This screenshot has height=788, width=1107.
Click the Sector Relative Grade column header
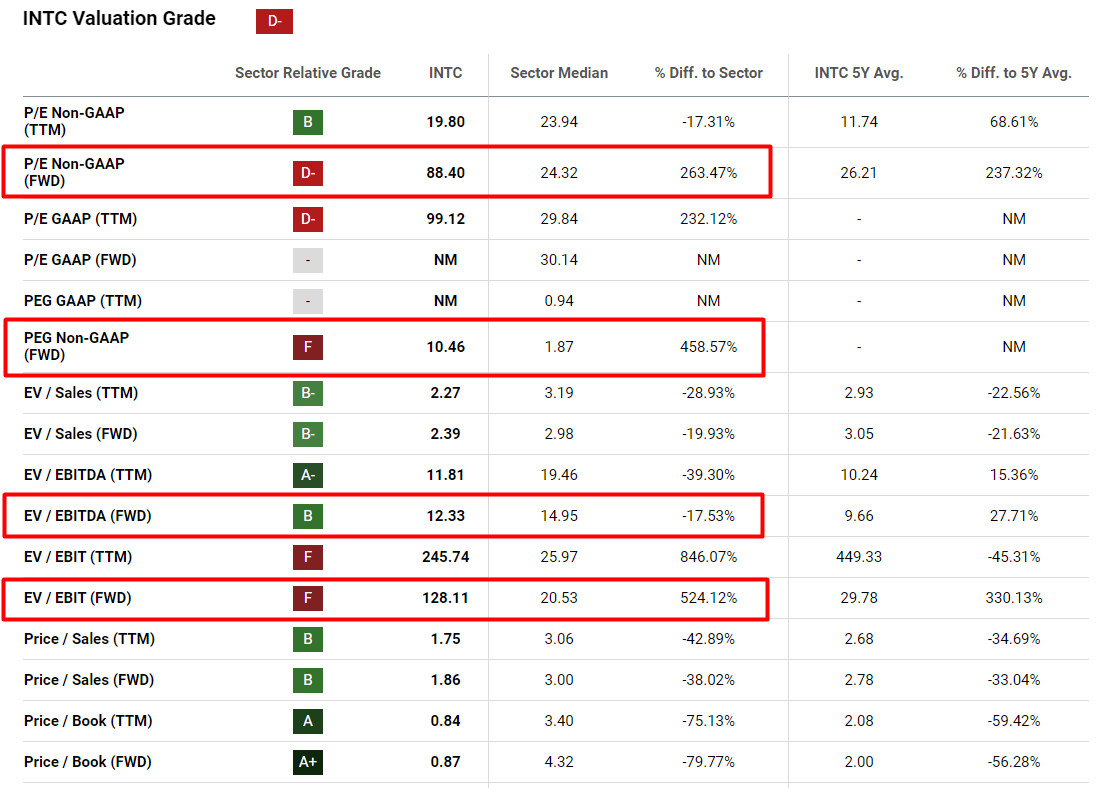(x=308, y=73)
